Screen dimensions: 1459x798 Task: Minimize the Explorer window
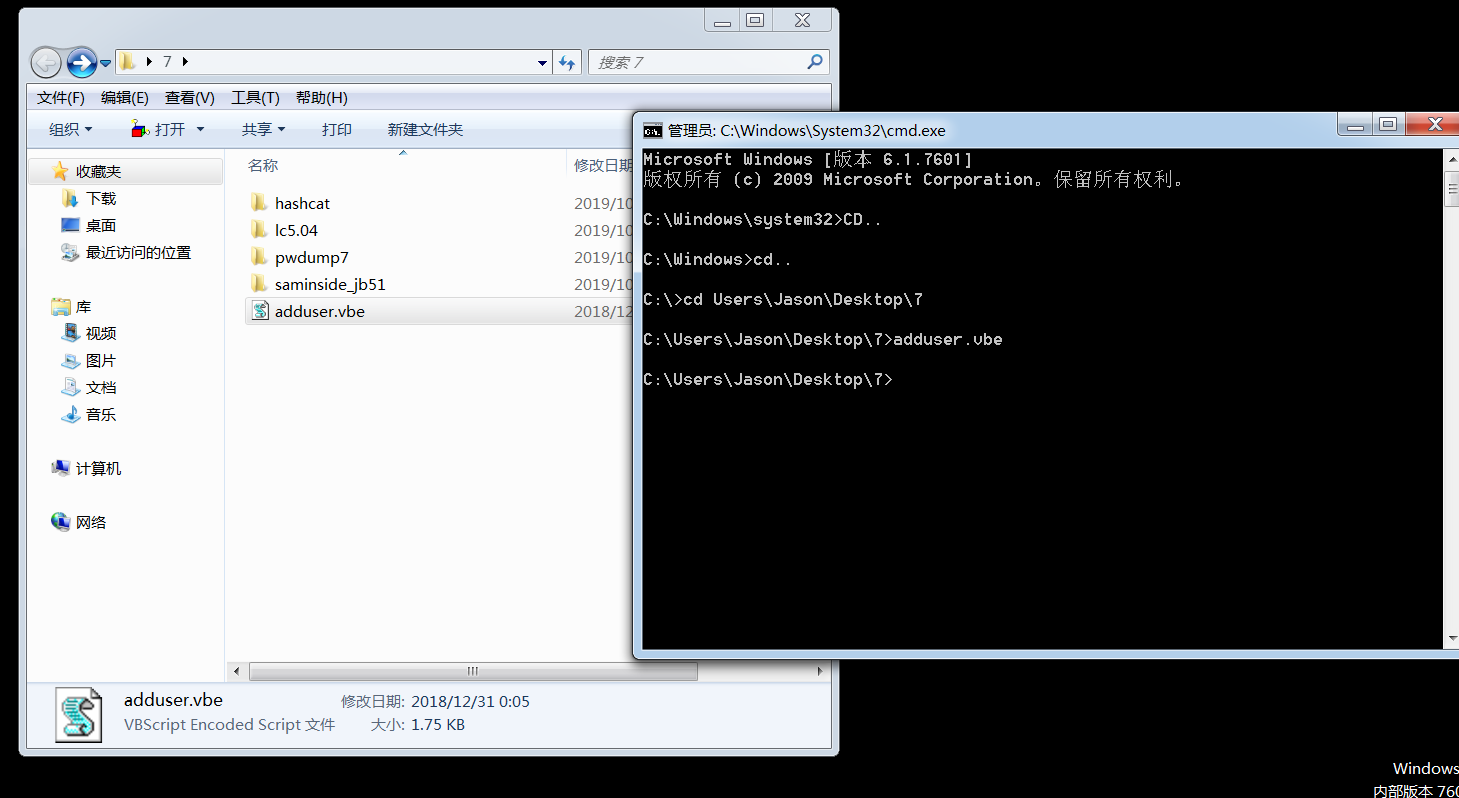722,20
